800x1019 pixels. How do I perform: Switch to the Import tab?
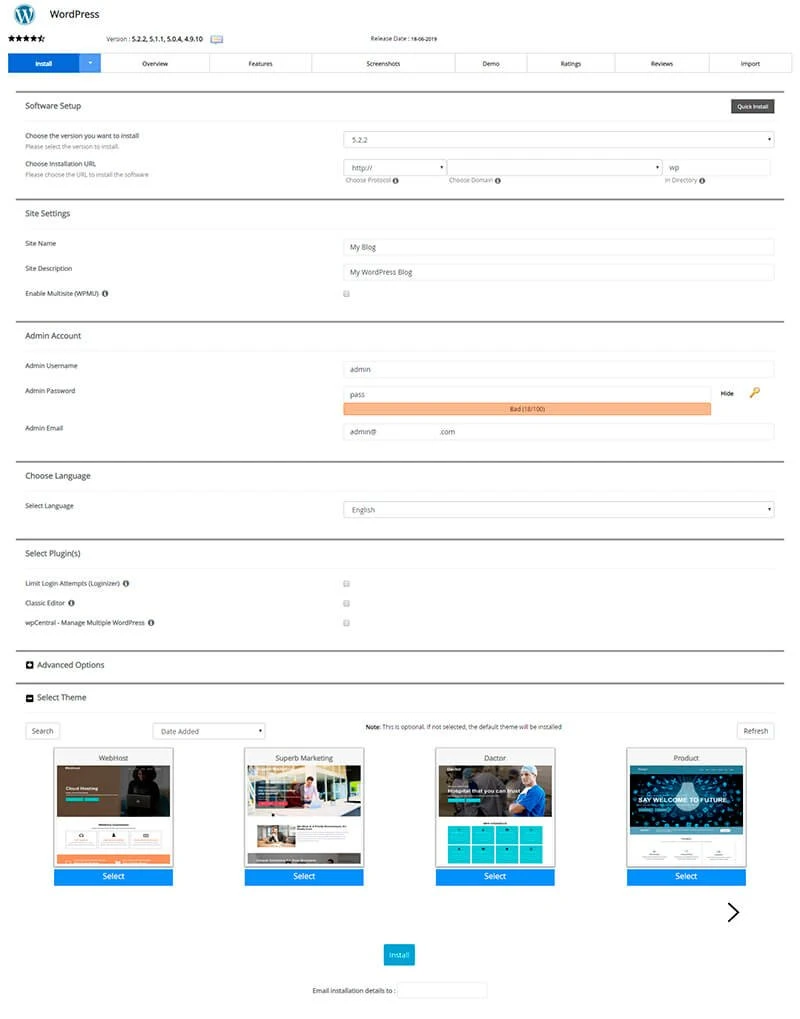[x=750, y=64]
